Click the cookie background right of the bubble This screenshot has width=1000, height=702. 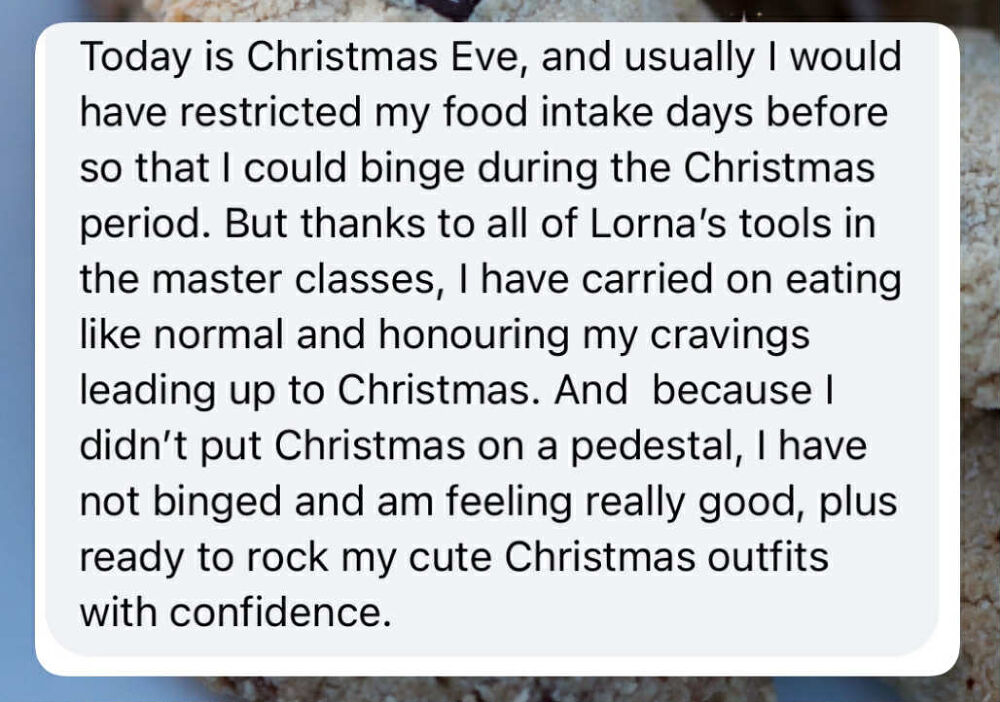click(x=980, y=300)
